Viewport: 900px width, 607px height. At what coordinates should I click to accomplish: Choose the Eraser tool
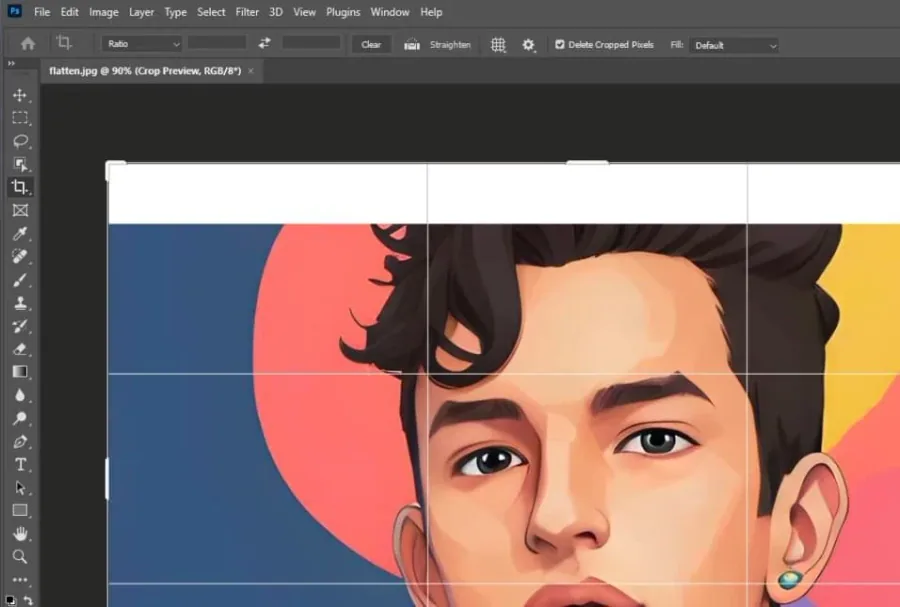pos(20,349)
